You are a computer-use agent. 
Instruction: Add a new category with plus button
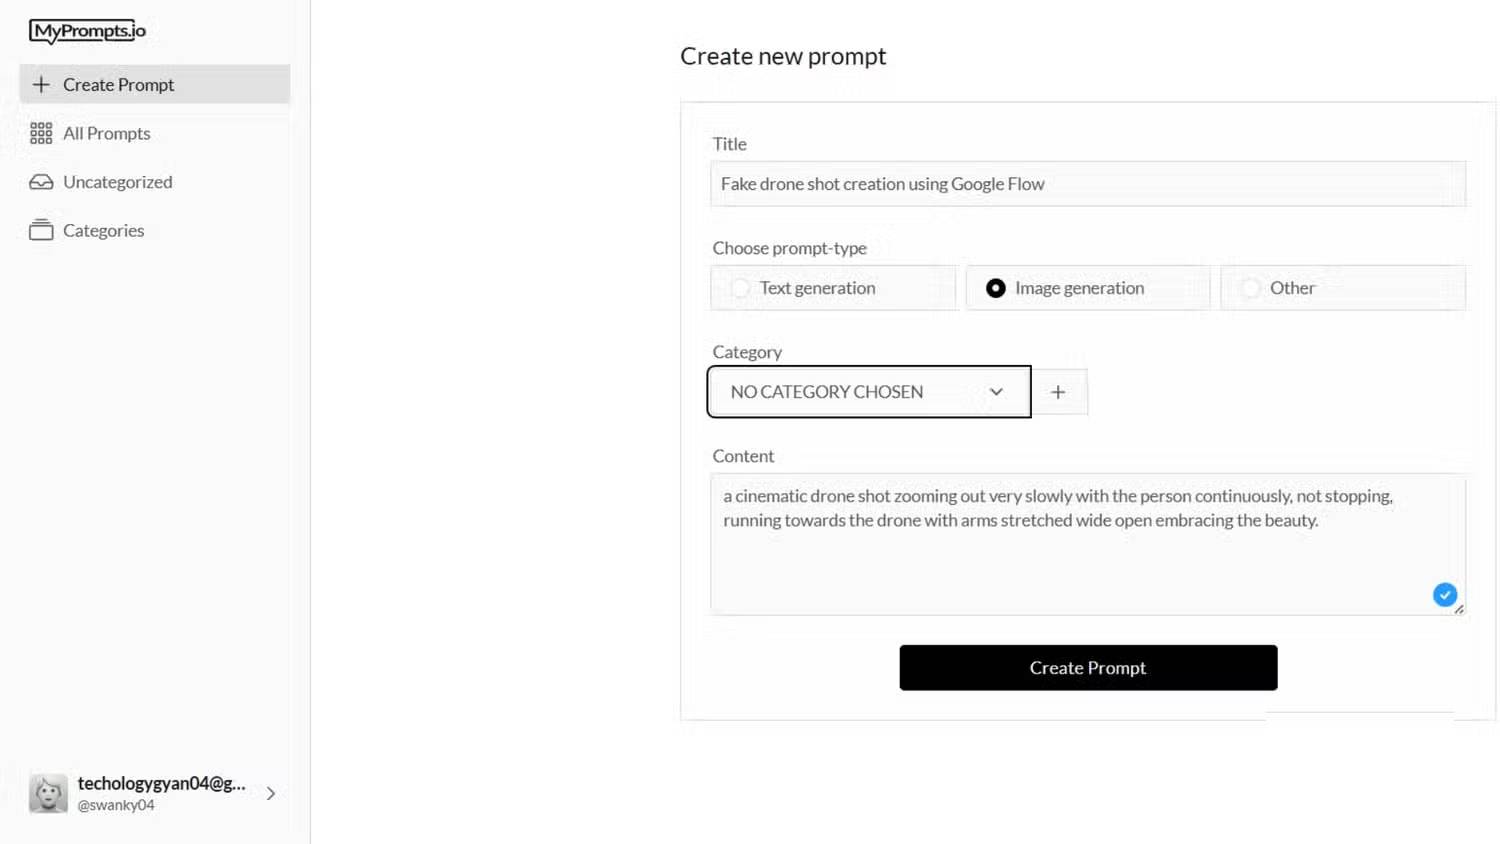pyautogui.click(x=1058, y=392)
